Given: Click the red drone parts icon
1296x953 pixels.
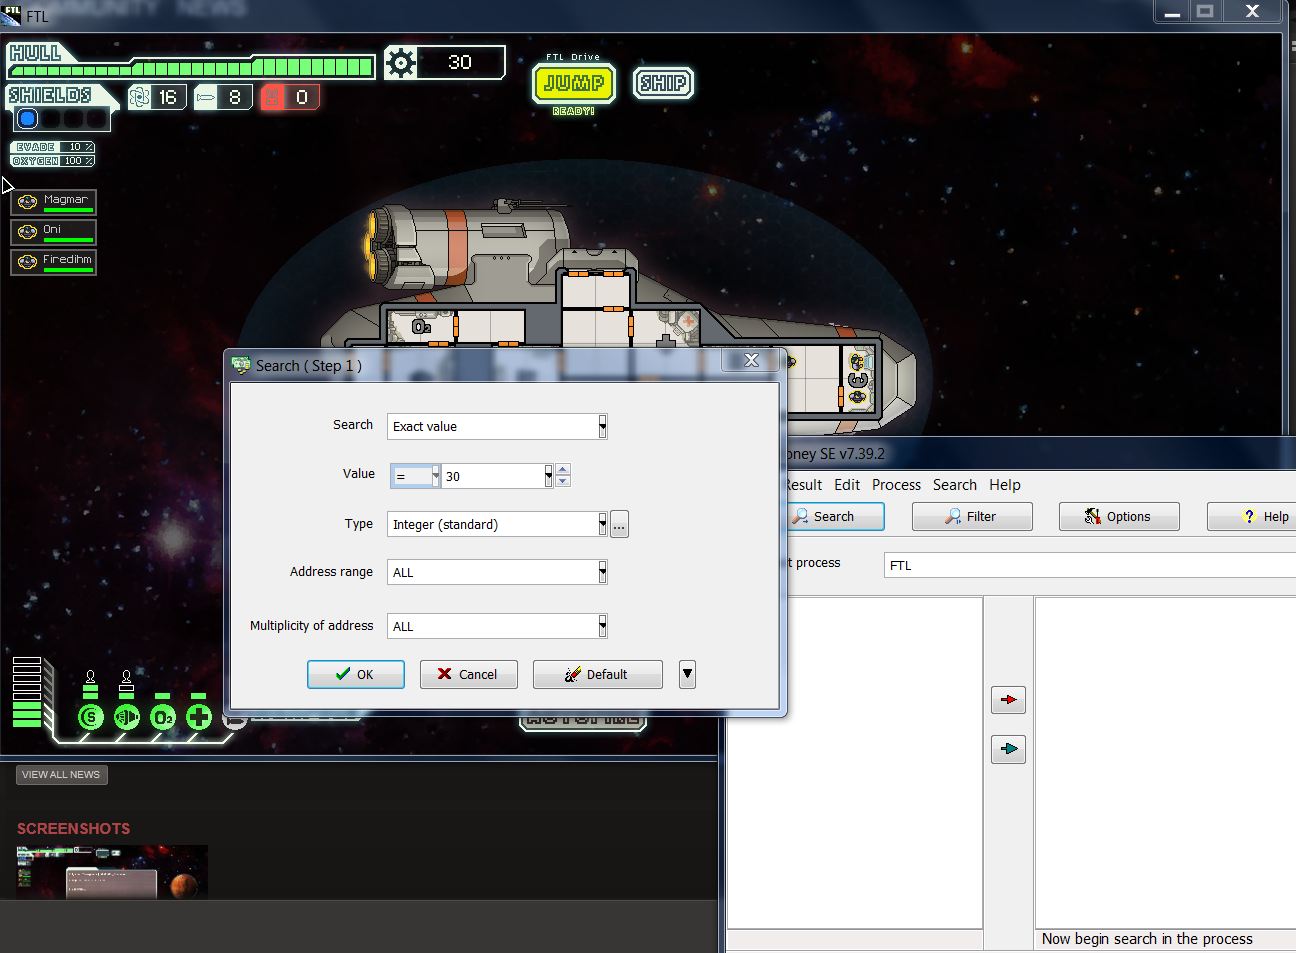Looking at the screenshot, I should point(273,97).
